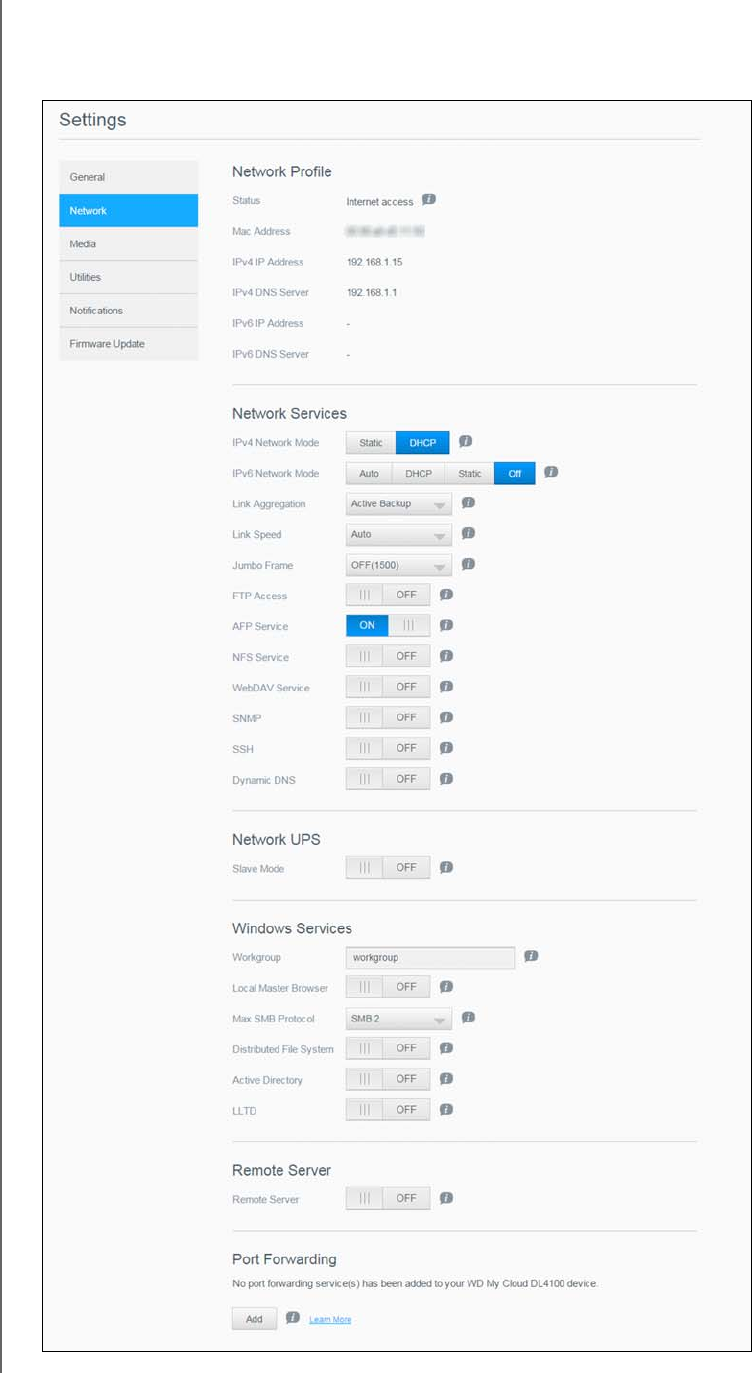
Task: Open the Link Aggregation dropdown
Action: (x=399, y=504)
